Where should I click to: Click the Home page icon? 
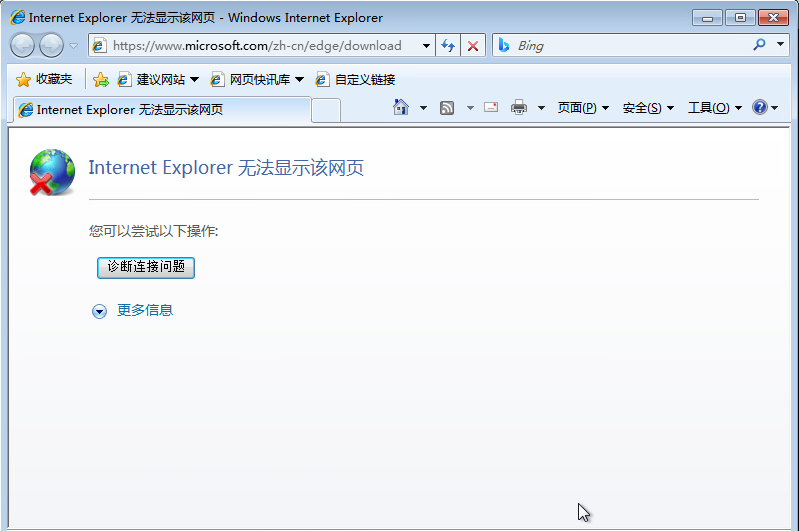pyautogui.click(x=401, y=108)
